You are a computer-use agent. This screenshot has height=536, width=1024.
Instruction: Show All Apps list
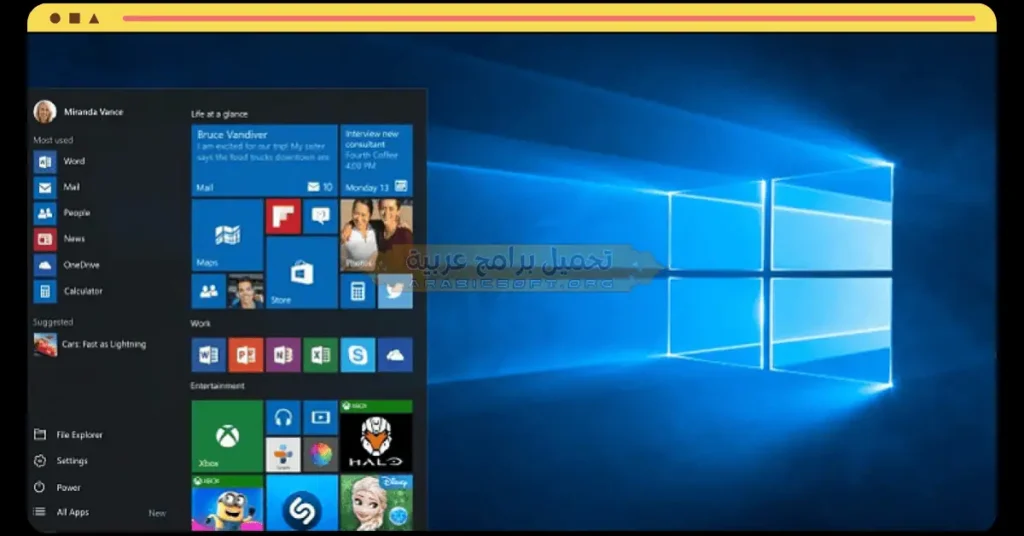61,512
